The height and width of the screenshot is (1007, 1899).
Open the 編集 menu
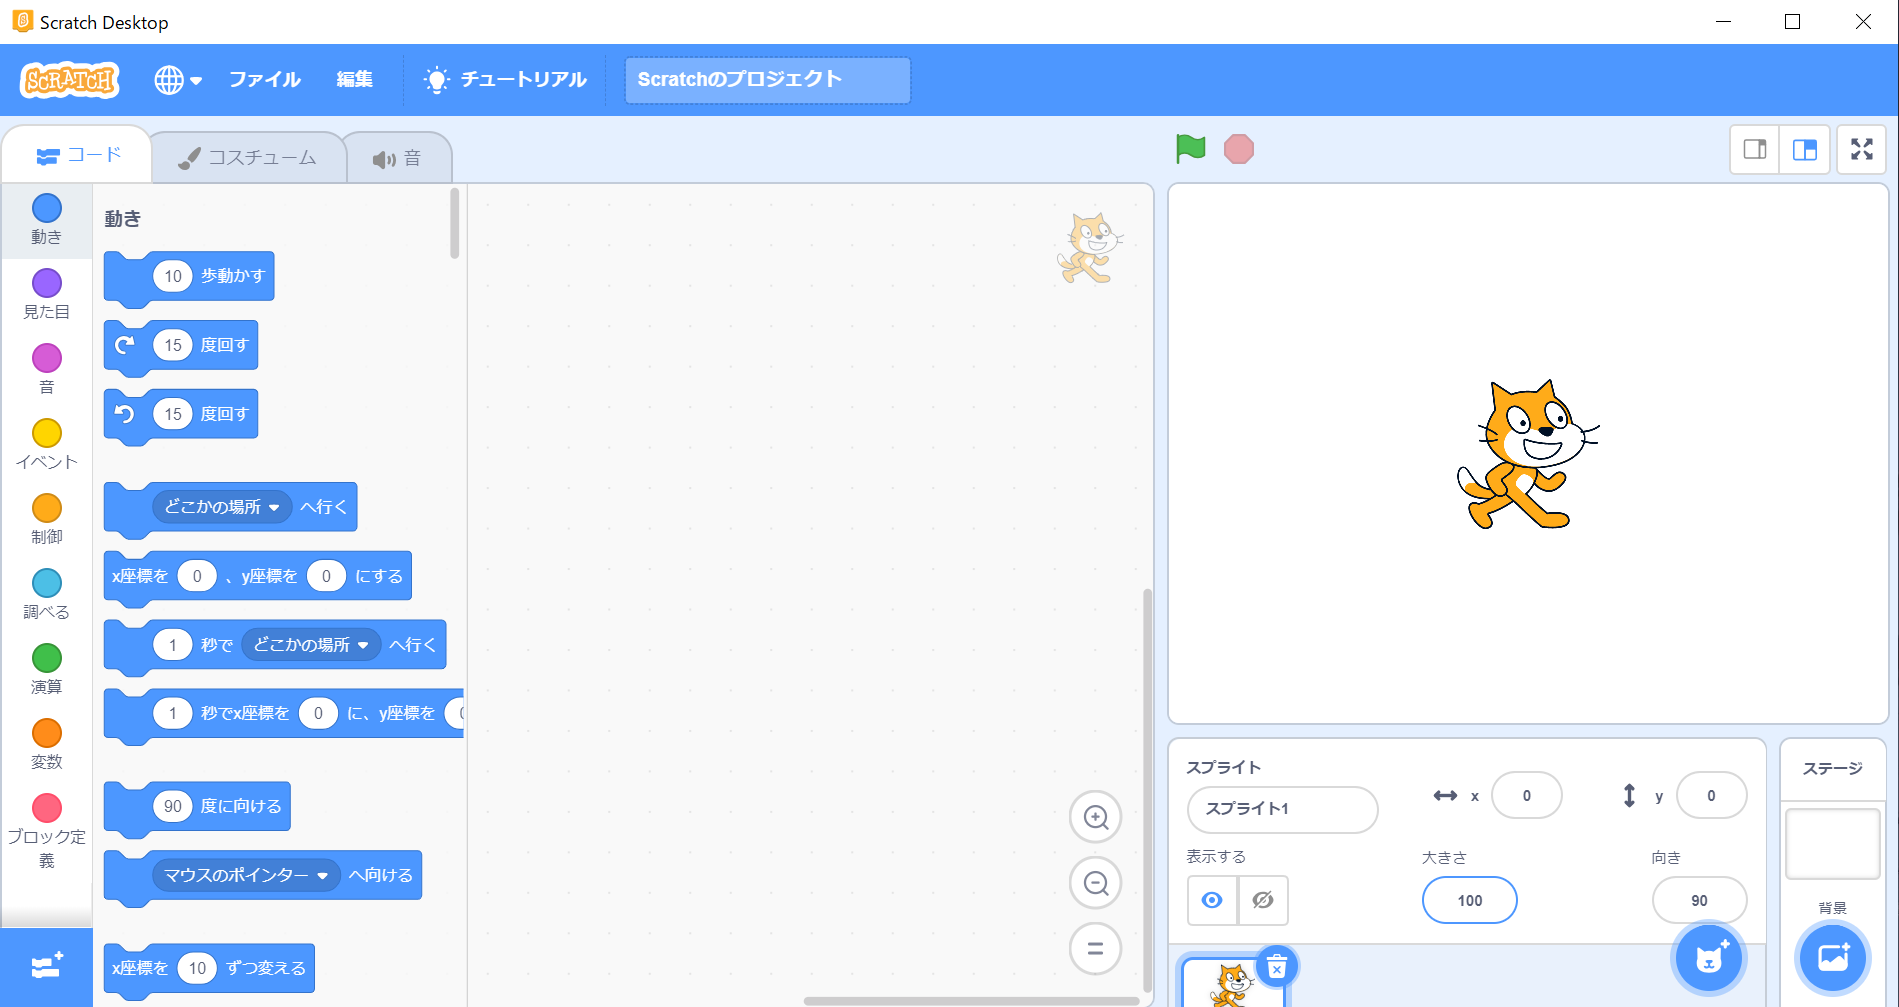[354, 80]
